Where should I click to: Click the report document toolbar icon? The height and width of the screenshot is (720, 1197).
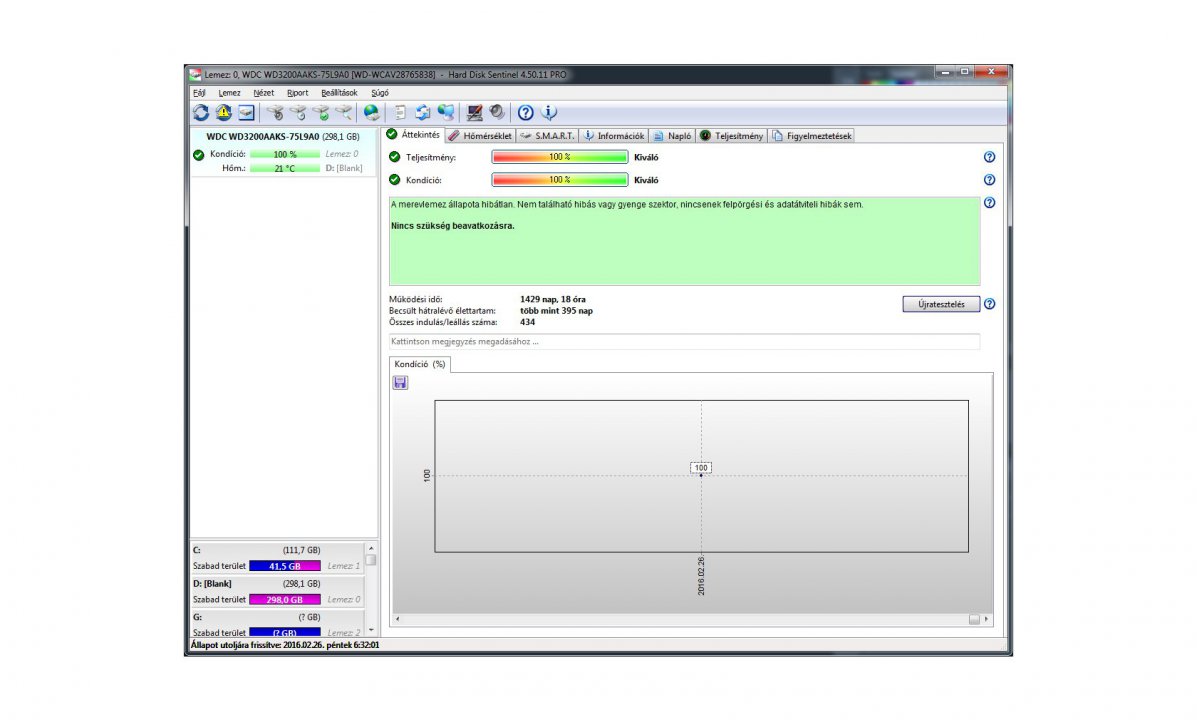click(400, 113)
